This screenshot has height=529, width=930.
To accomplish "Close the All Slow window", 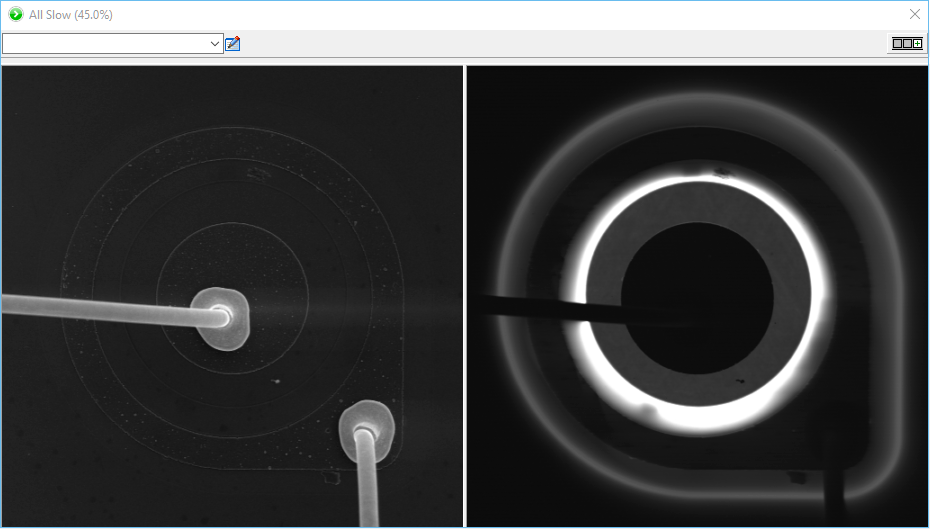I will point(915,14).
